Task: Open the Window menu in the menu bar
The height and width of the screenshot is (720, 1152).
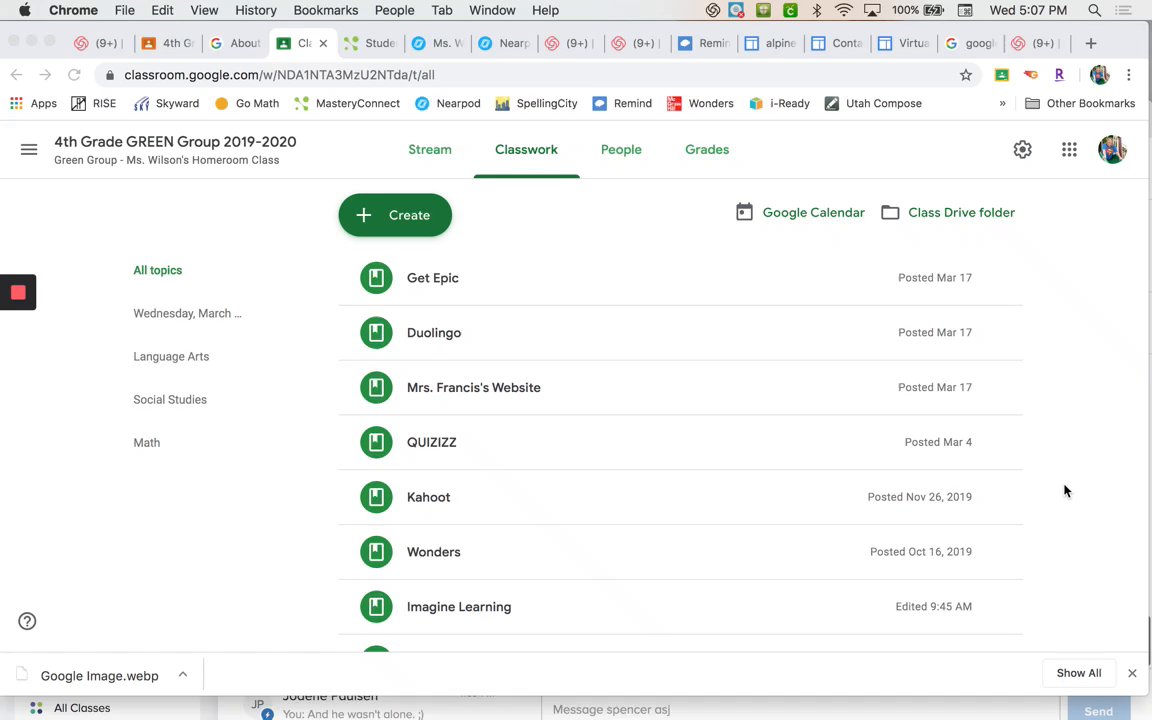Action: (492, 10)
